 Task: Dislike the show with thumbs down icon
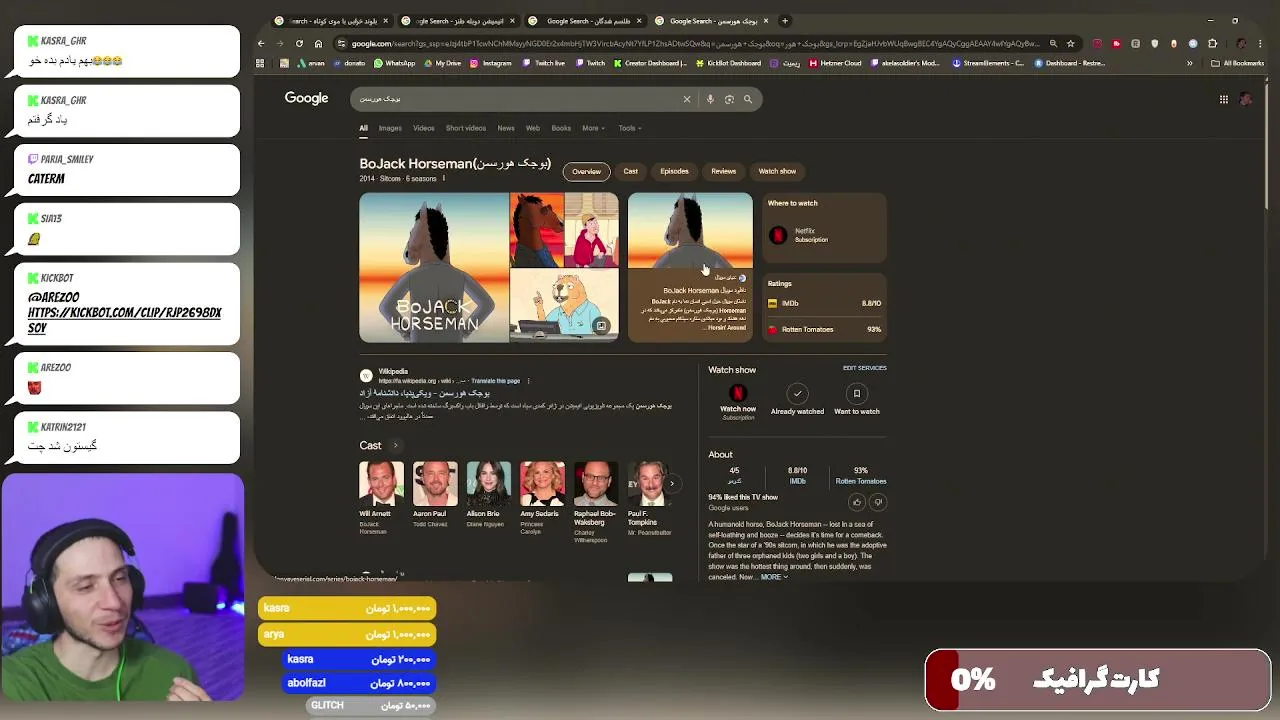tap(878, 502)
